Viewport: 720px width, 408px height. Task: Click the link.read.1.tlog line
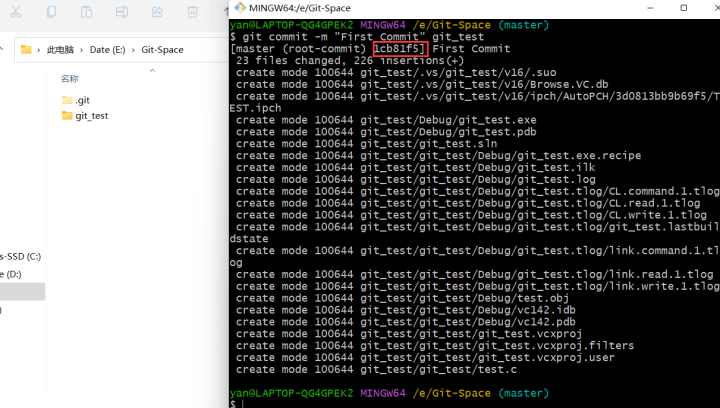(475, 275)
